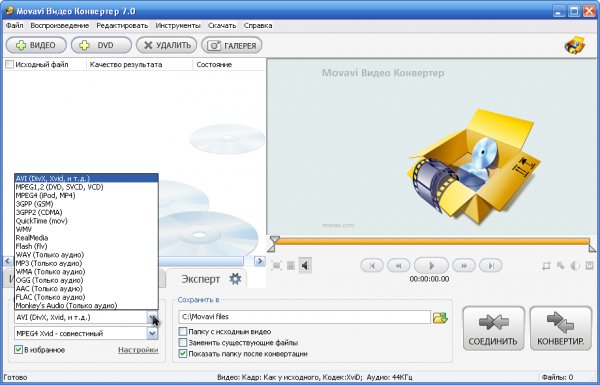Select 3GPP2 (CDMA) format option
This screenshot has height=385, width=600.
point(86,212)
